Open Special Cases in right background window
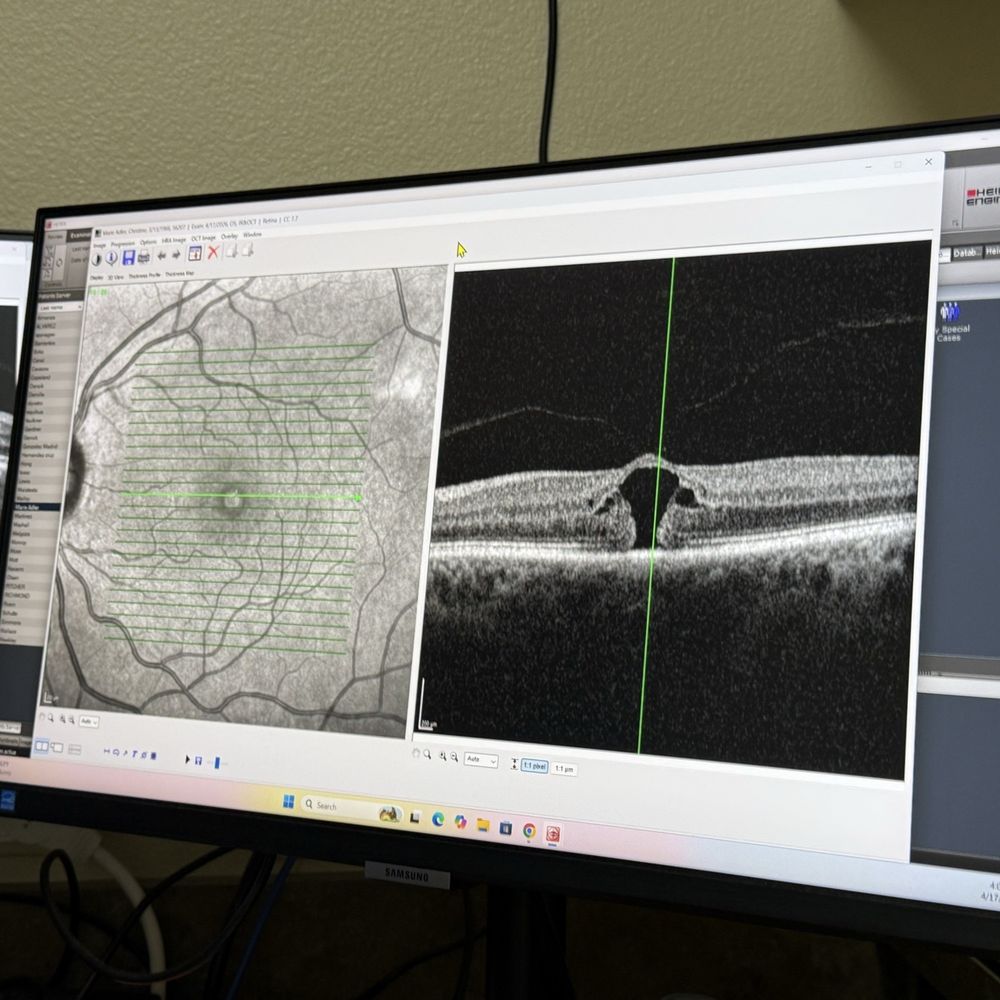The height and width of the screenshot is (1000, 1000). [x=952, y=323]
